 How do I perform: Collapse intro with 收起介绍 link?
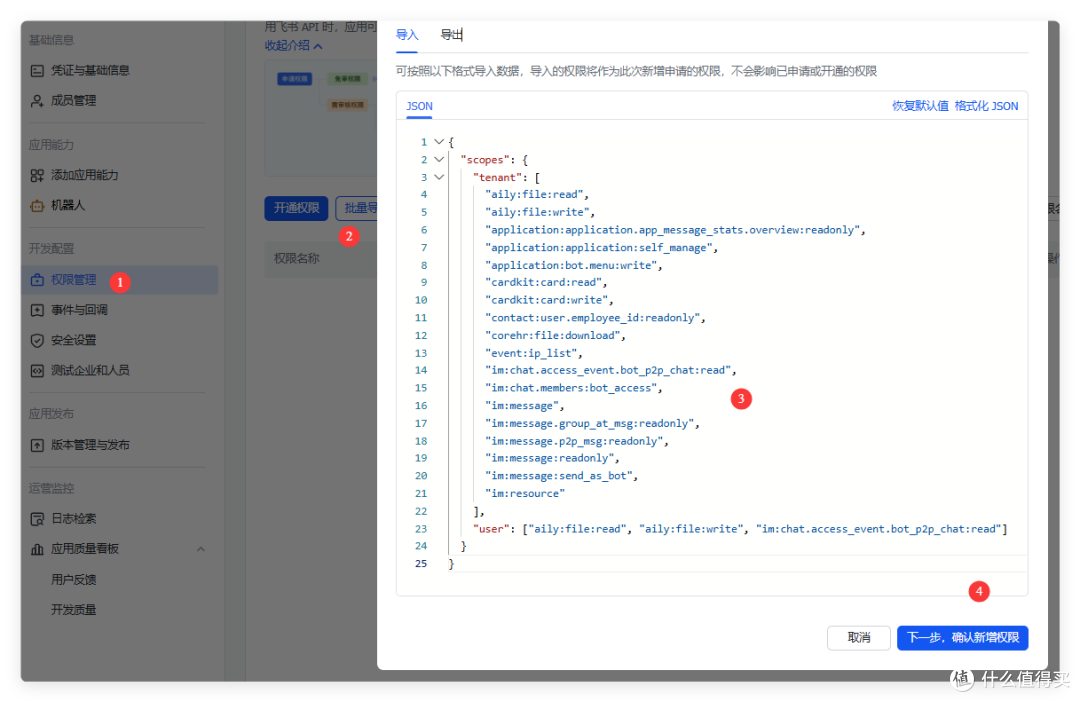(293, 45)
